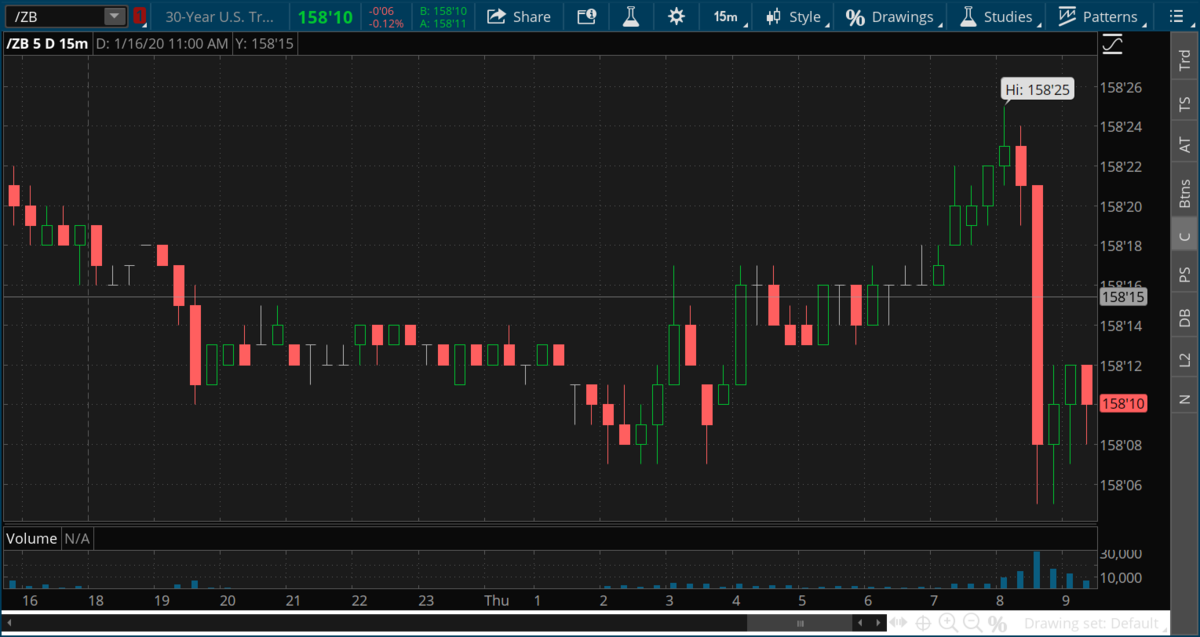This screenshot has height=637, width=1200.
Task: Click the Volume study label
Action: 31,538
